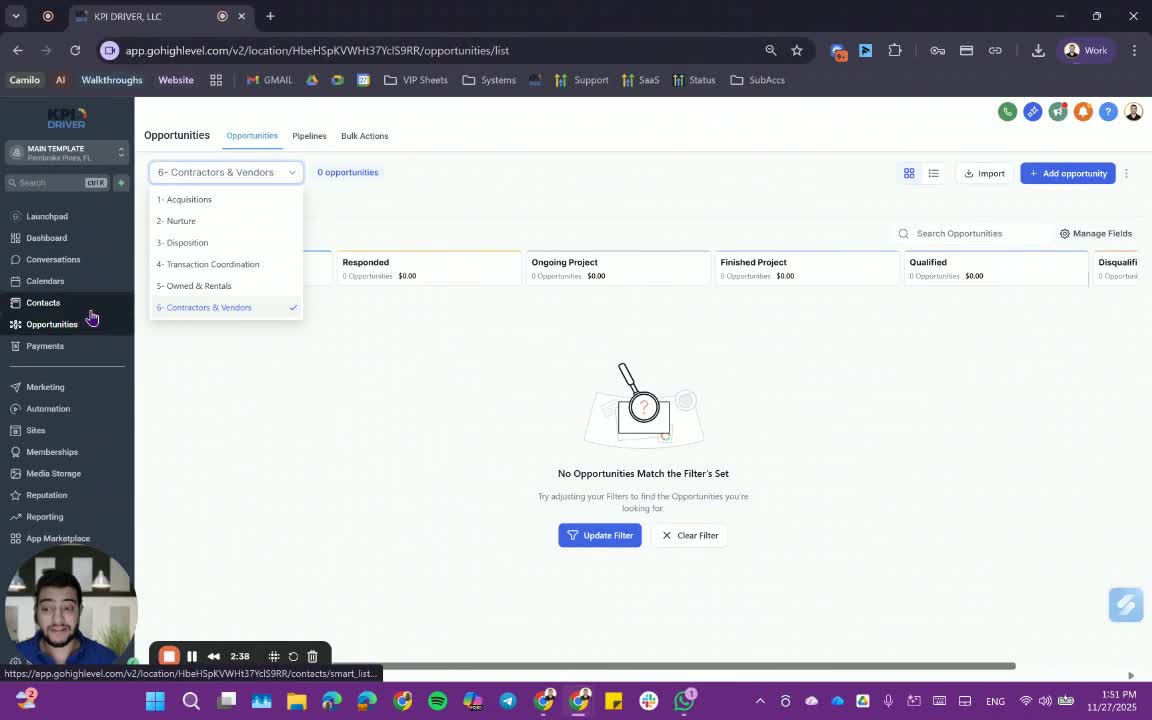Screen dimensions: 1152x720
Task: Click Add opportunity button
Action: pyautogui.click(x=1068, y=173)
